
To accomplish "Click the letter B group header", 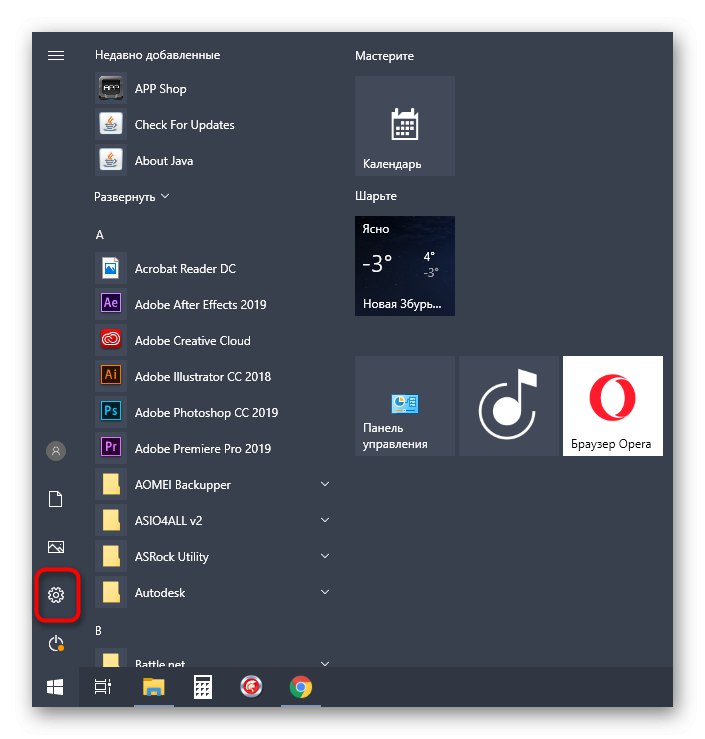I will (98, 631).
